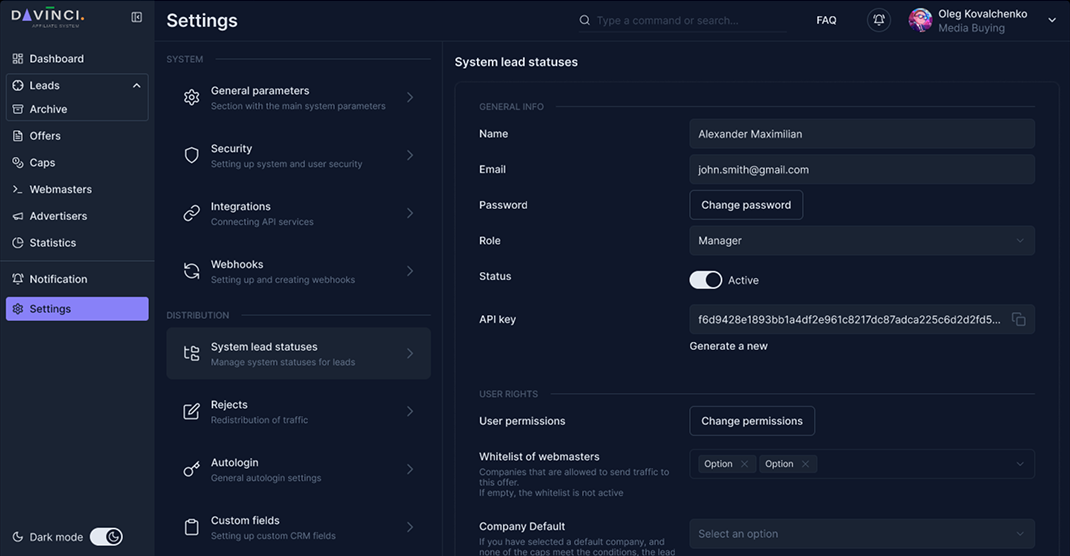
Task: Go to Statistics in the sidebar
Action: point(53,243)
